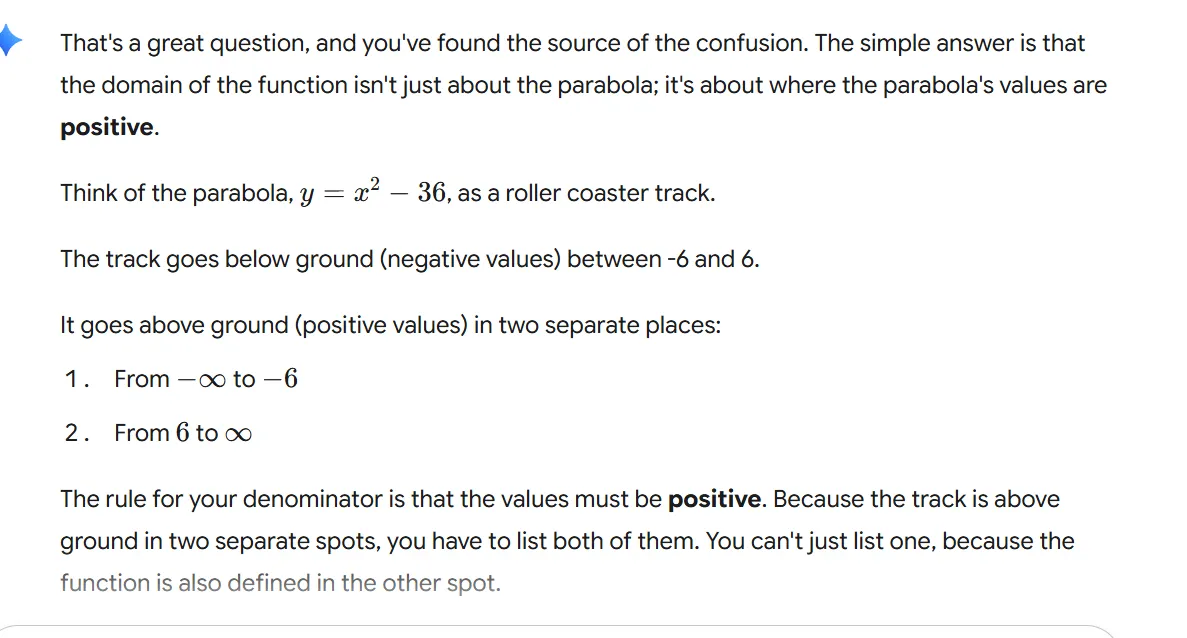Select list item 1, From −∞ to −6
The image size is (1187, 638).
tap(205, 379)
